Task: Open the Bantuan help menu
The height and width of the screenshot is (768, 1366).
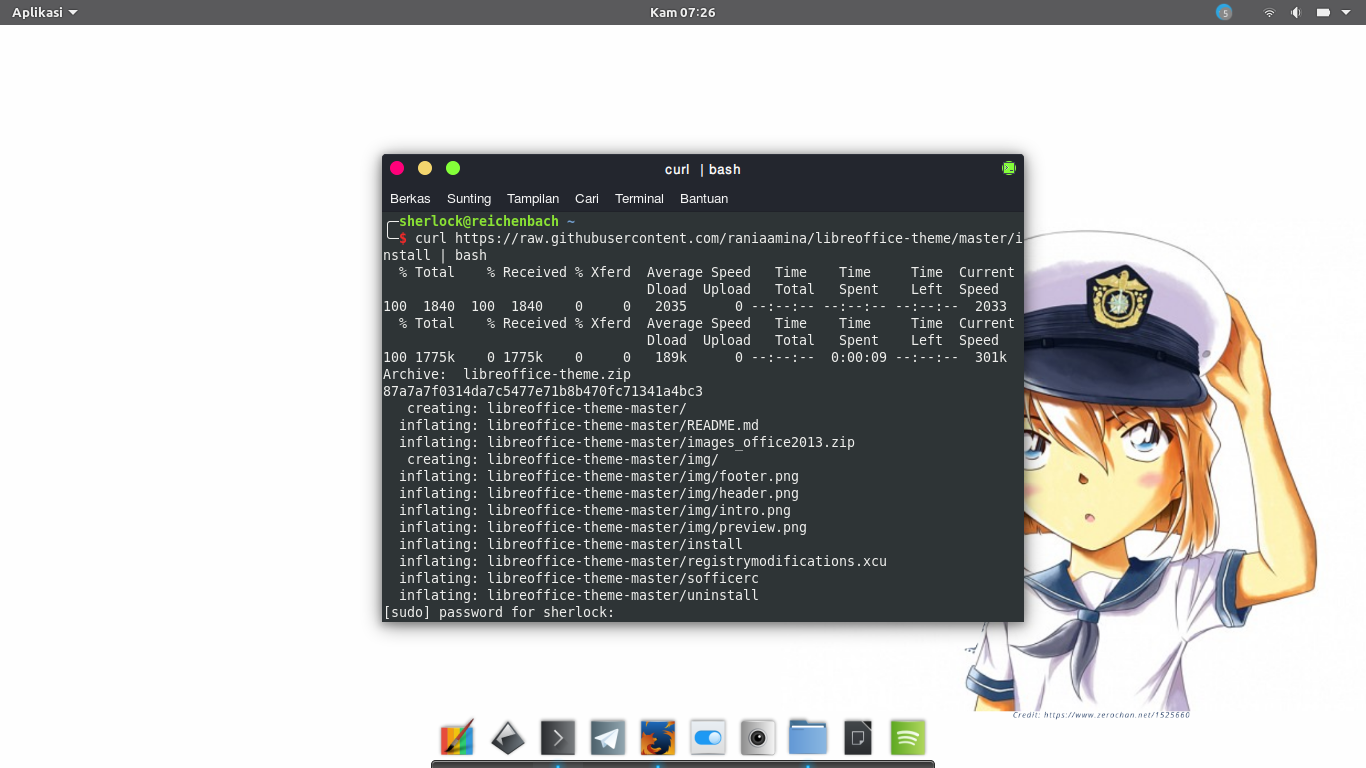Action: pos(704,198)
